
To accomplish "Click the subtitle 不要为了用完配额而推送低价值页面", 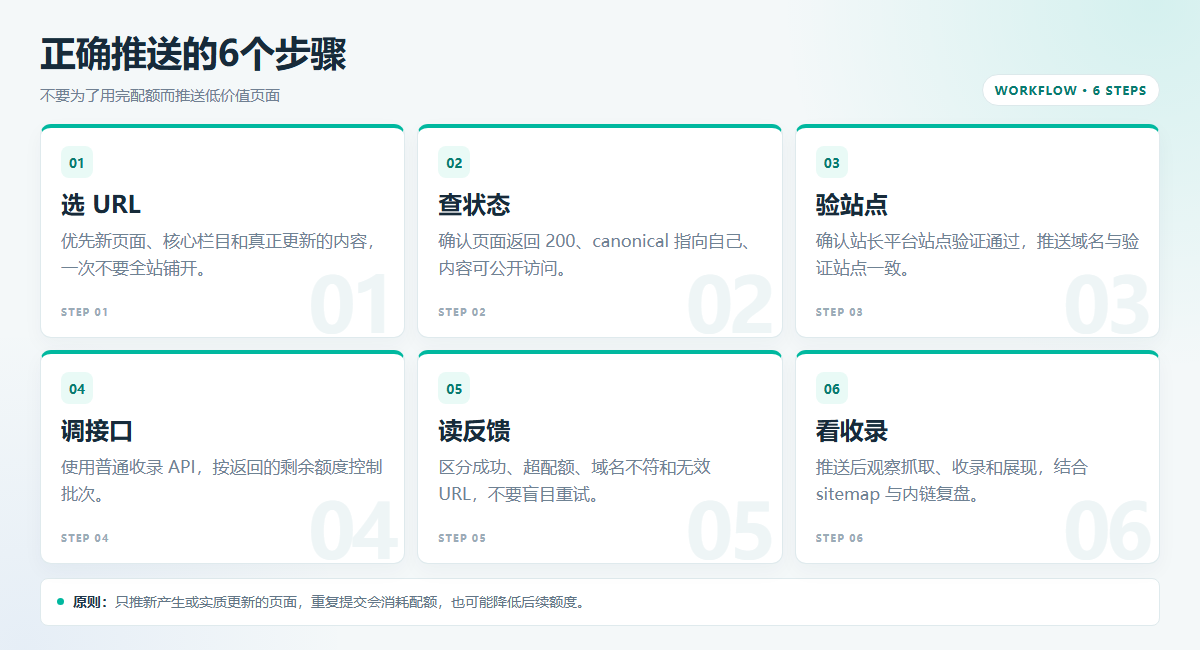I will 160,96.
